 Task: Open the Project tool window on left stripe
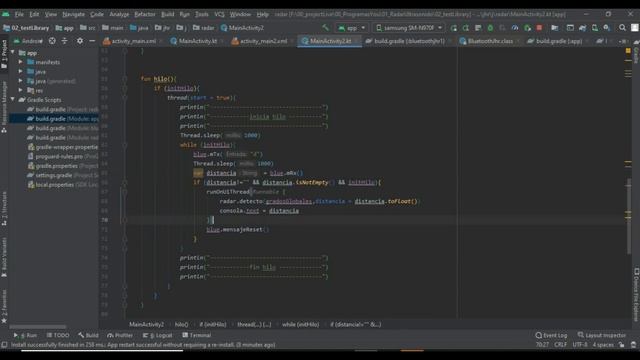click(x=4, y=53)
